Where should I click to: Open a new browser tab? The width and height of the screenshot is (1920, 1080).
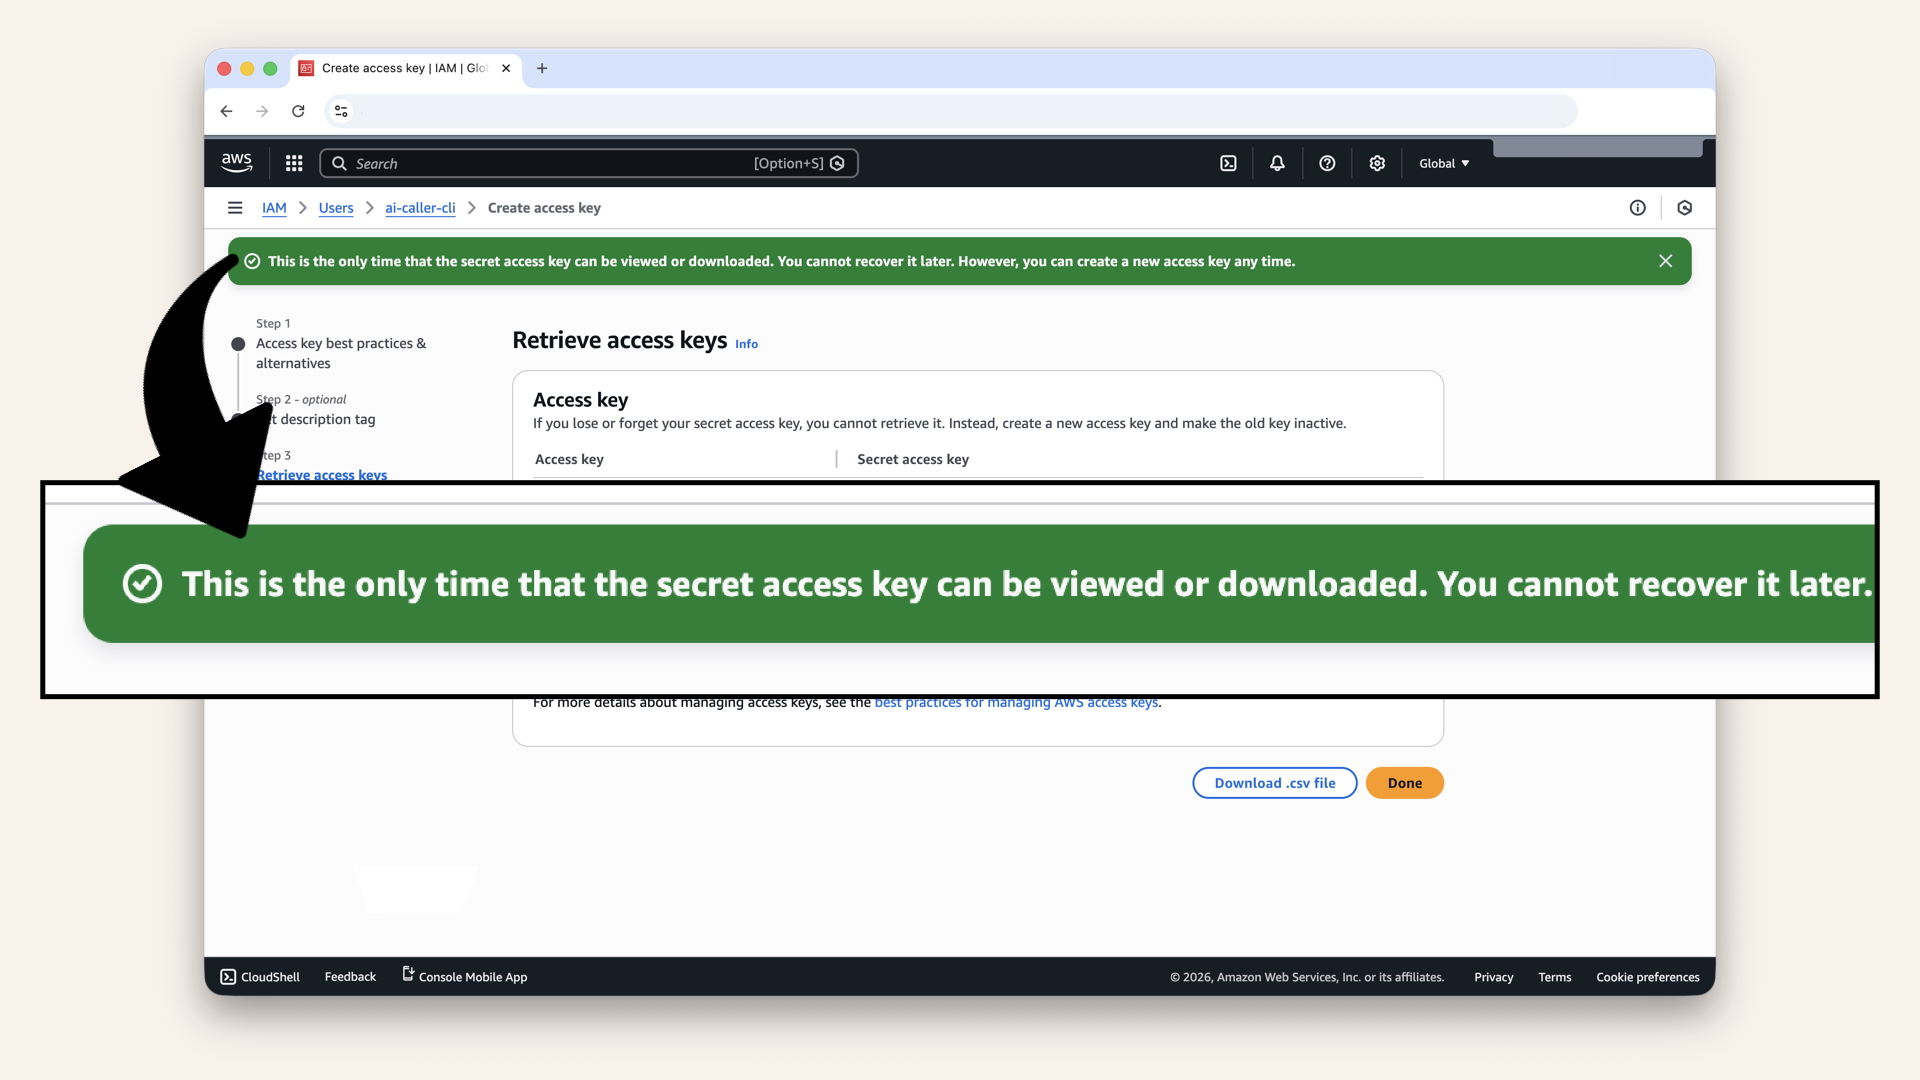point(542,68)
